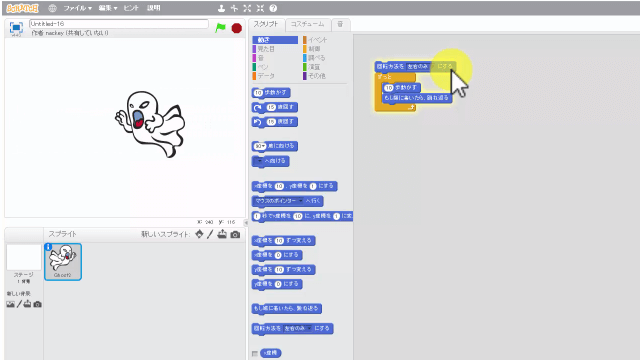Take new sprite photo with camera icon
This screenshot has width=640, height=360.
236,235
